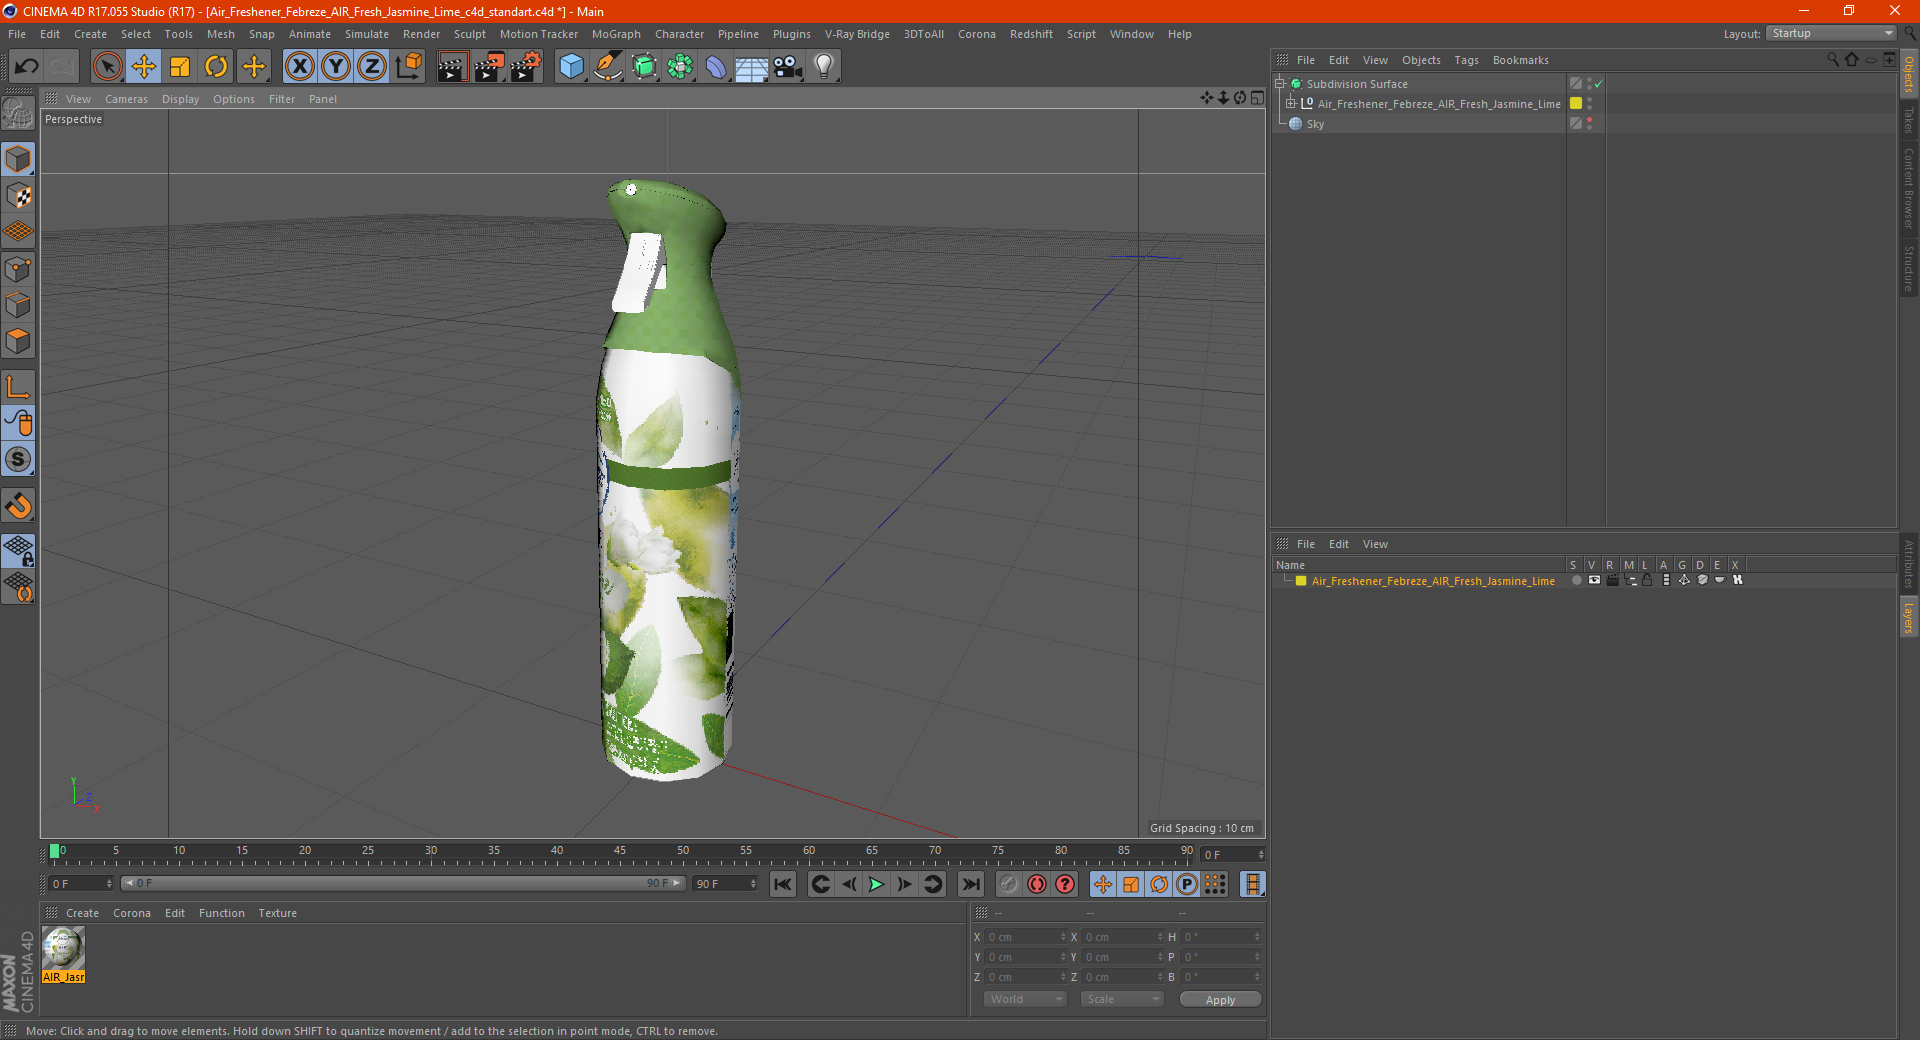Activate the Rotate tool
Screen dimensions: 1920x1040
(x=216, y=67)
